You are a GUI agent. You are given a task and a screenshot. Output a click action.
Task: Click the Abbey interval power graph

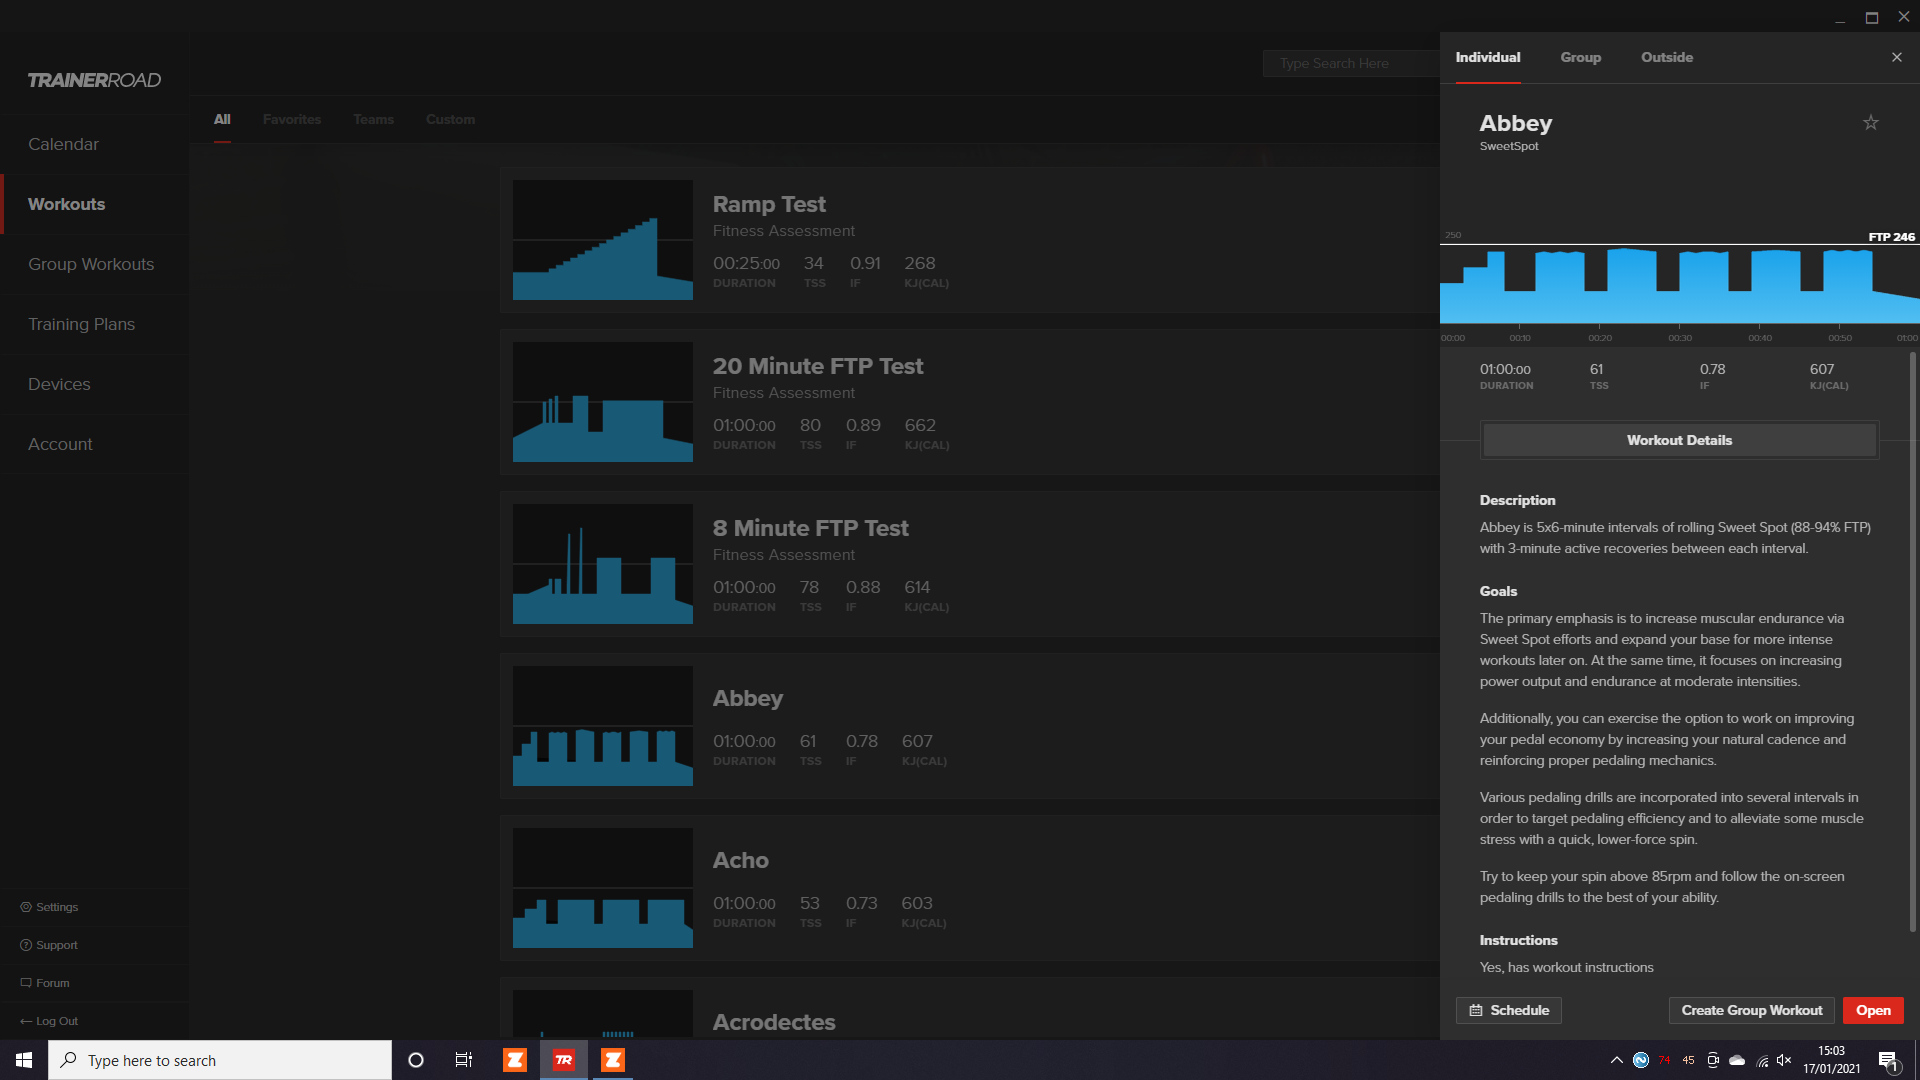[x=1679, y=285]
